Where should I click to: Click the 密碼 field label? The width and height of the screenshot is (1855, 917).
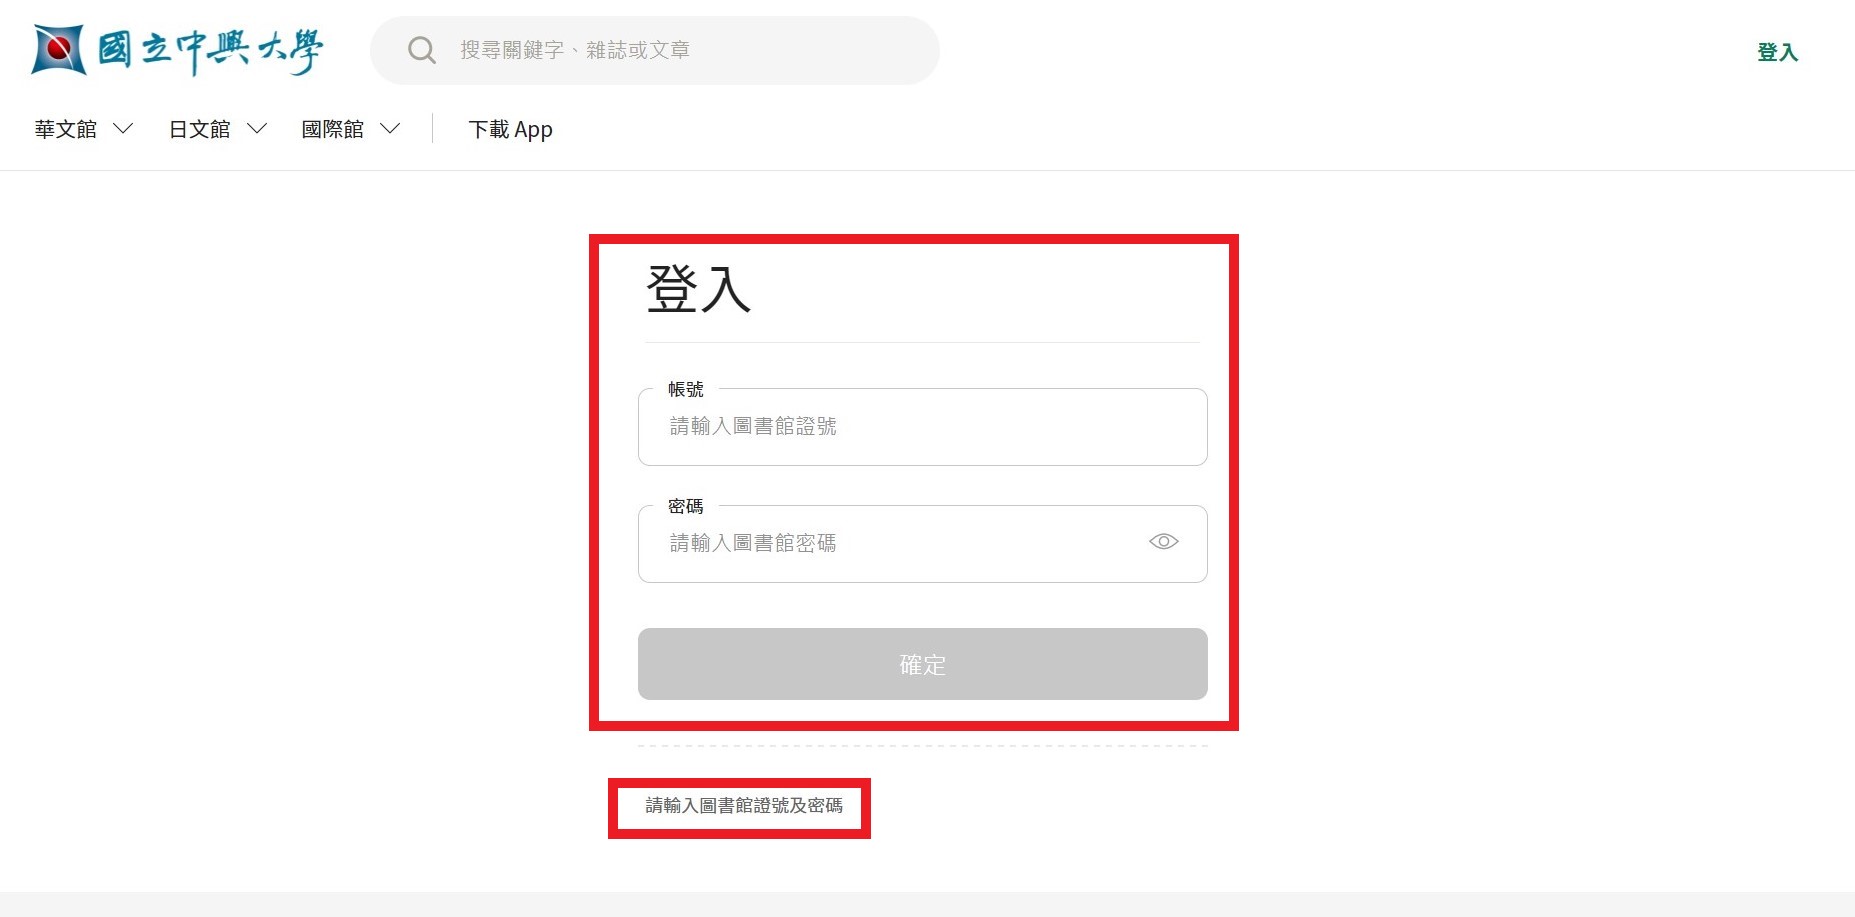point(686,506)
